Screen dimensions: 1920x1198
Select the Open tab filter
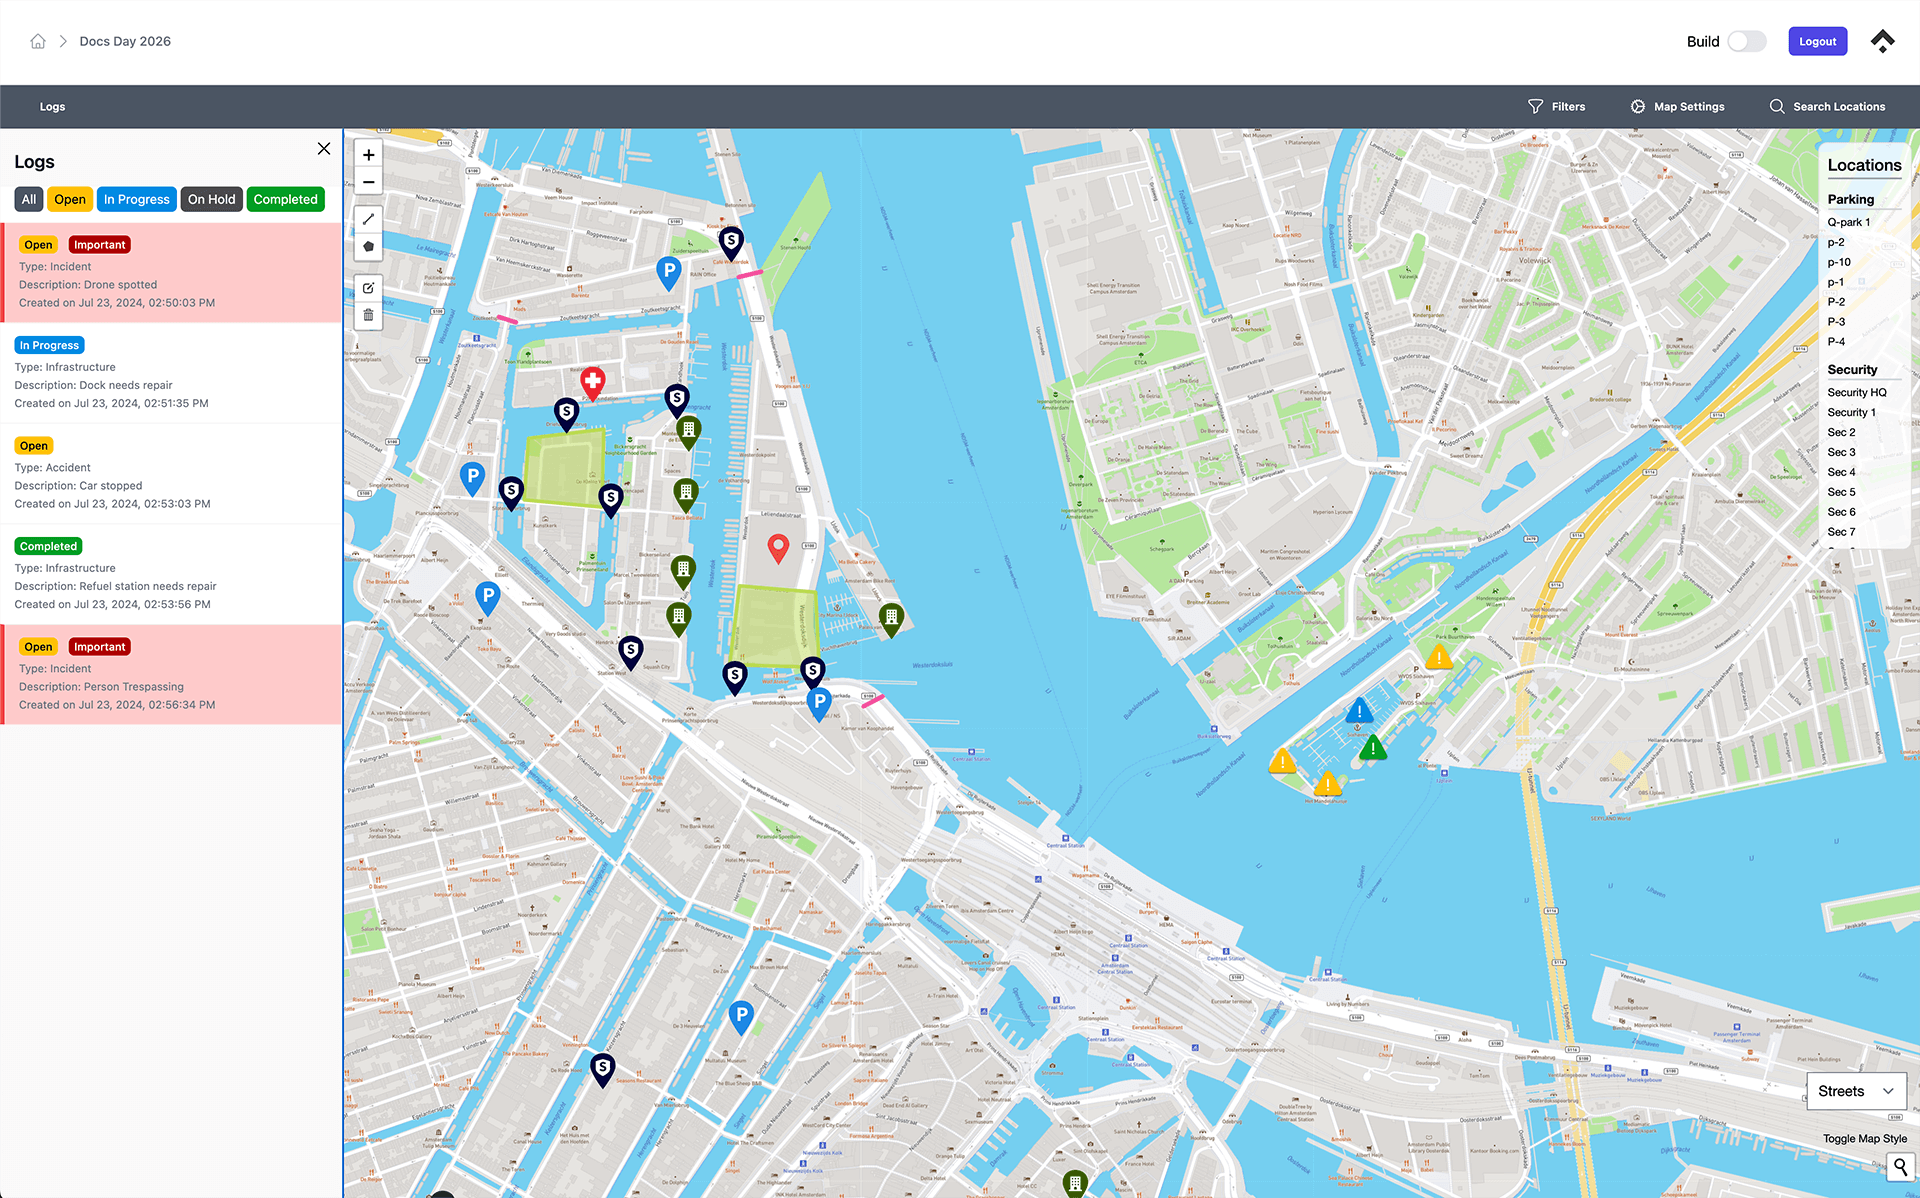click(69, 199)
